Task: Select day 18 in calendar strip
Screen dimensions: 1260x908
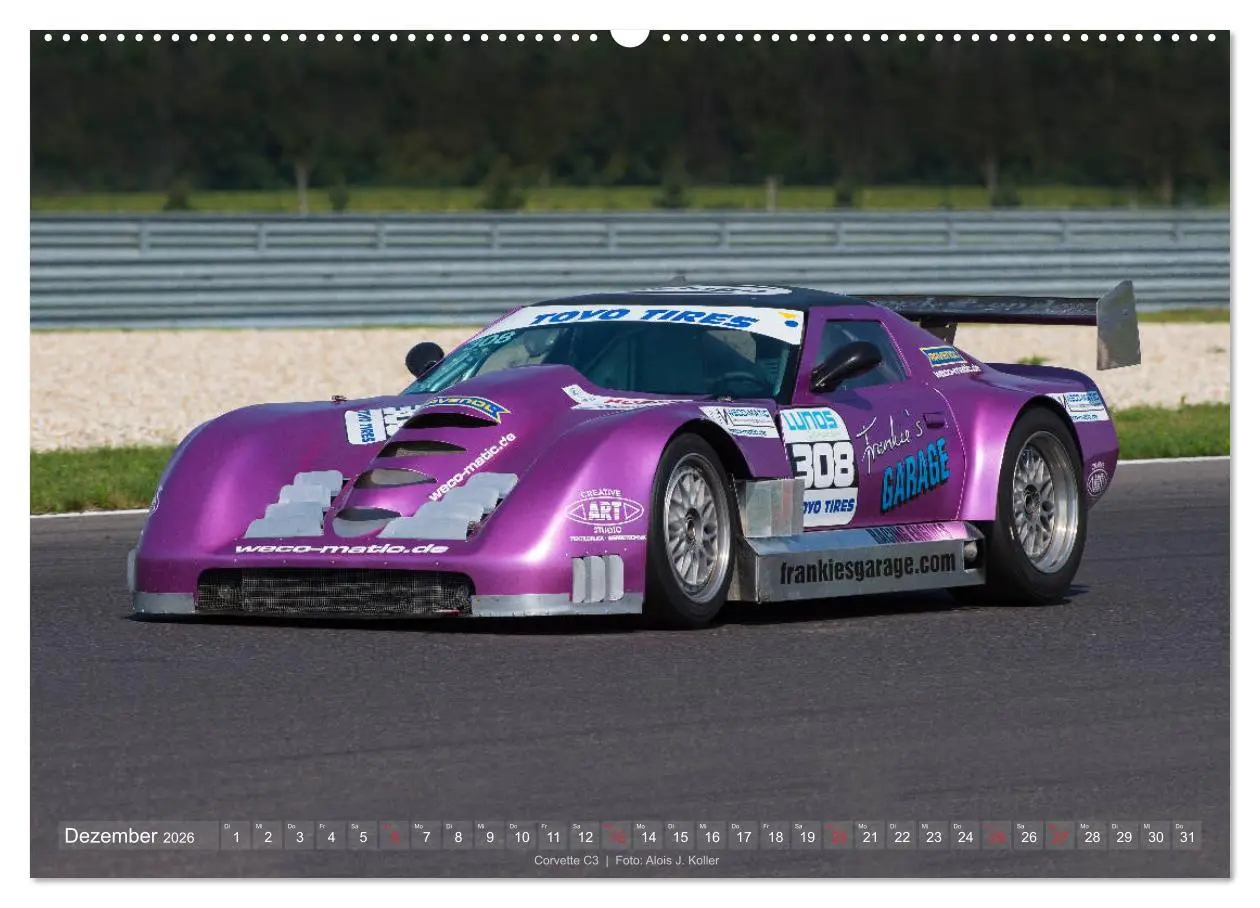Action: tap(775, 836)
